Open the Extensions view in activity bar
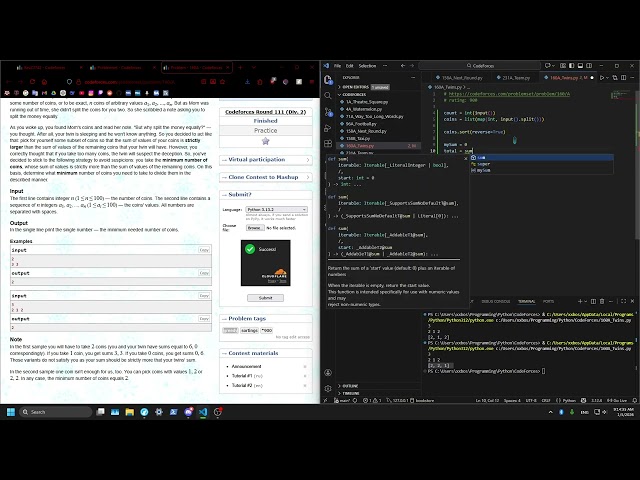The width and height of the screenshot is (640, 480). [x=328, y=144]
